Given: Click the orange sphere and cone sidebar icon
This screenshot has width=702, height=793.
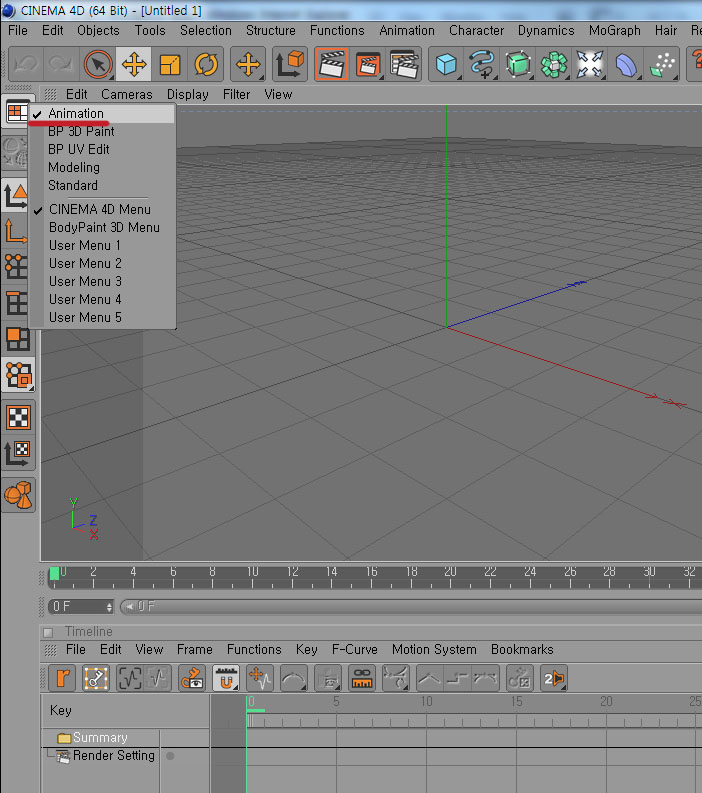Looking at the screenshot, I should coord(18,495).
